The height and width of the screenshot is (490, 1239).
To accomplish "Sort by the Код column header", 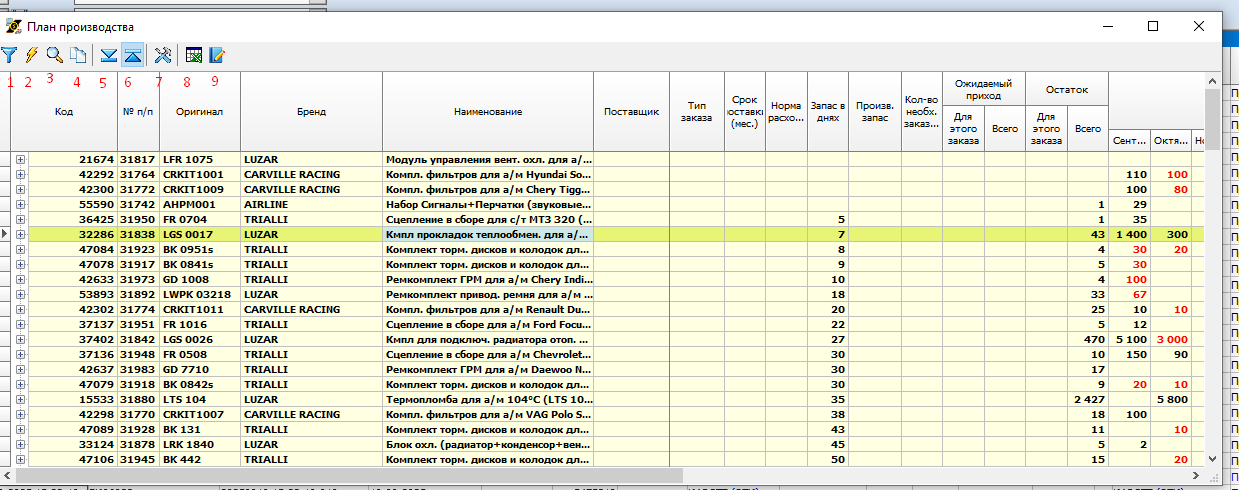I will pos(63,112).
